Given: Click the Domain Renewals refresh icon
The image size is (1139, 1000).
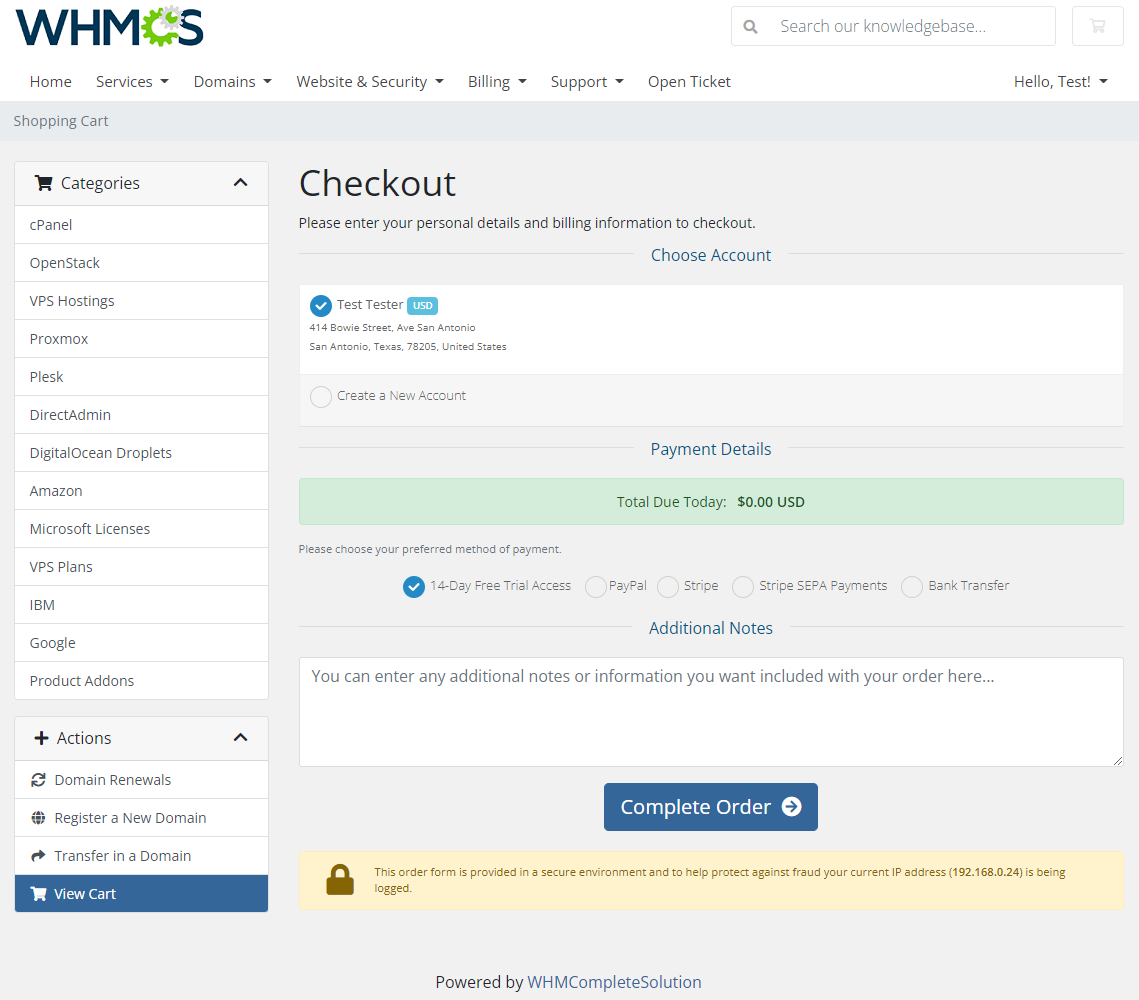Looking at the screenshot, I should [x=37, y=779].
